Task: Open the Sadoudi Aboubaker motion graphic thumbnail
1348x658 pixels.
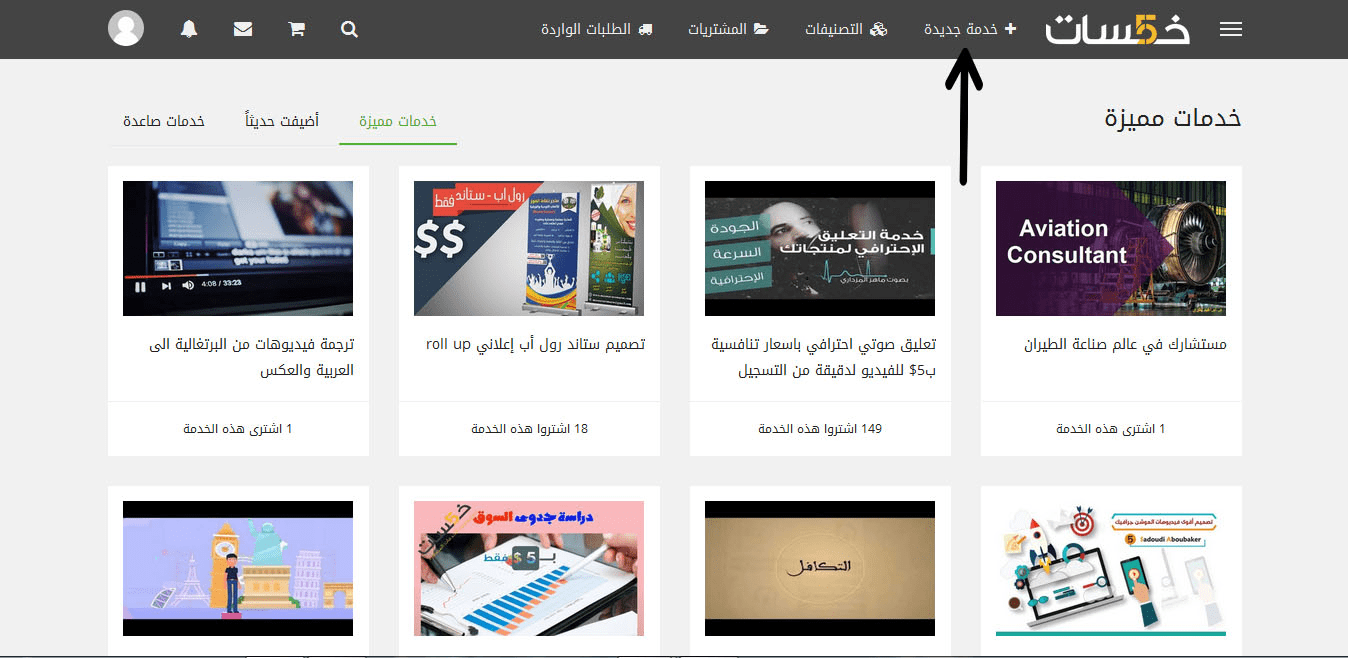Action: pyautogui.click(x=1111, y=568)
